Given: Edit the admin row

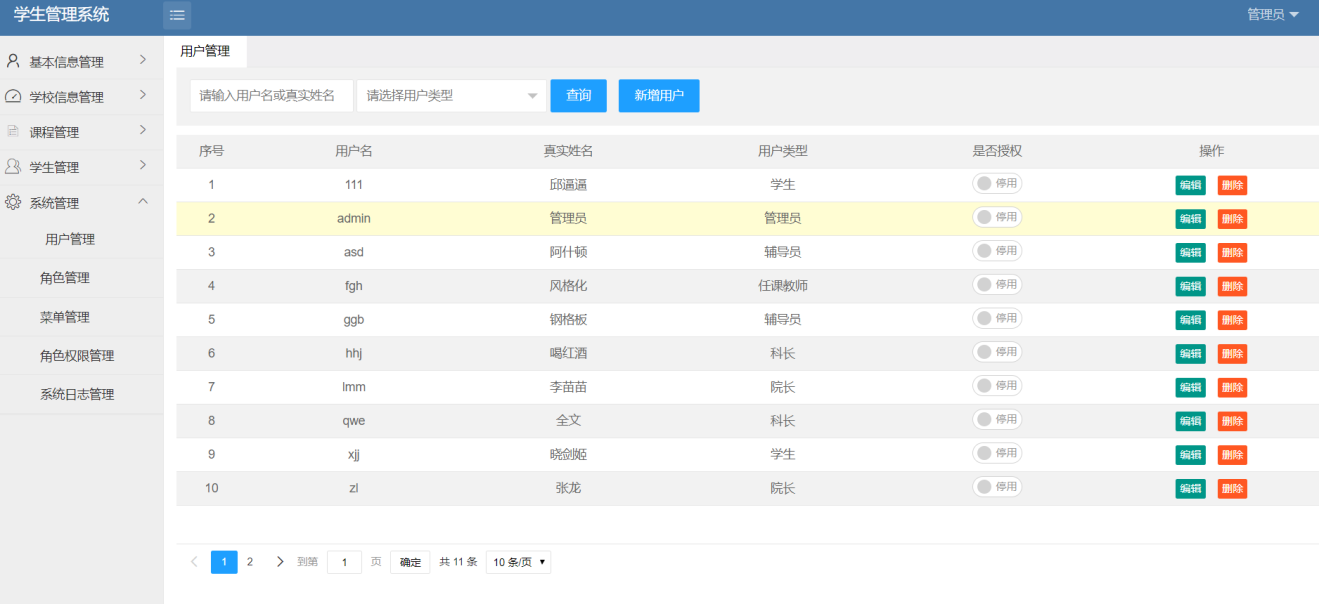Looking at the screenshot, I should click(x=1190, y=219).
